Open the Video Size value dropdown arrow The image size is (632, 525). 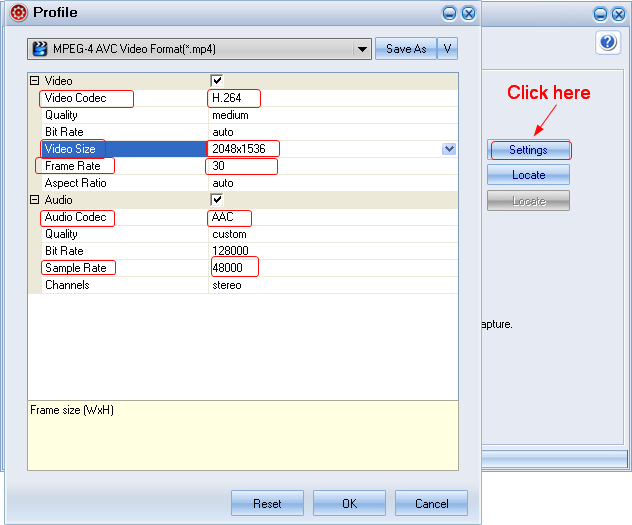pyautogui.click(x=449, y=149)
